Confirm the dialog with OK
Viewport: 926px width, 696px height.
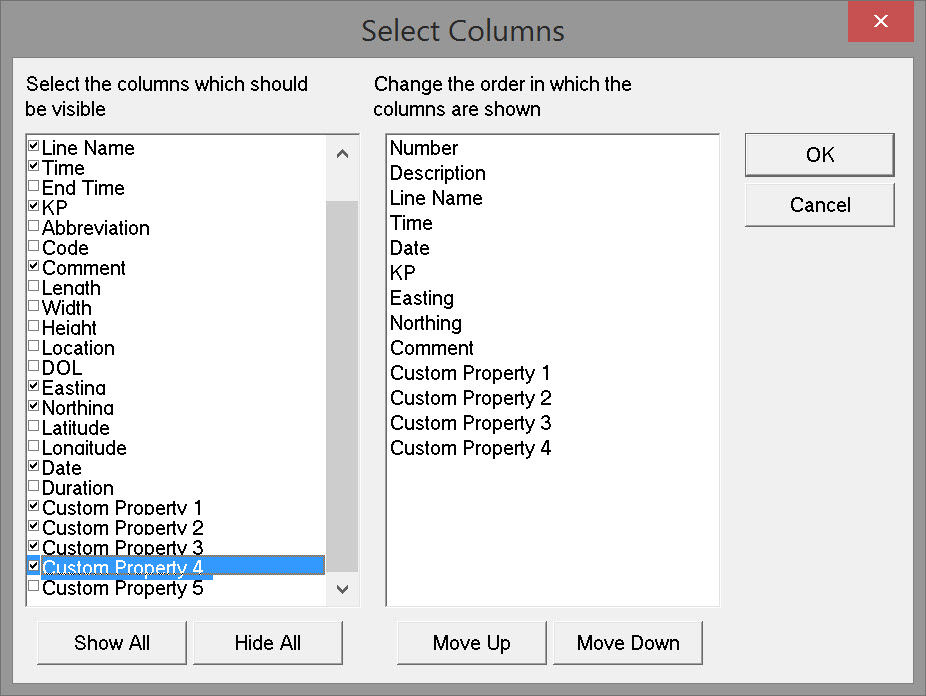(x=819, y=155)
